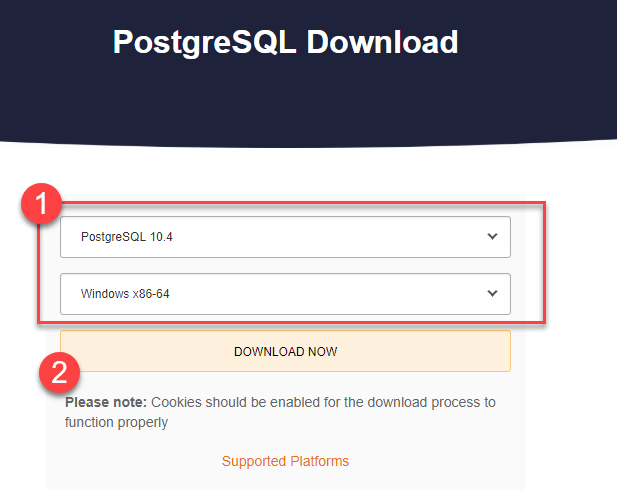Open the PostgreSQL 10.4 version dropdown

(x=285, y=237)
